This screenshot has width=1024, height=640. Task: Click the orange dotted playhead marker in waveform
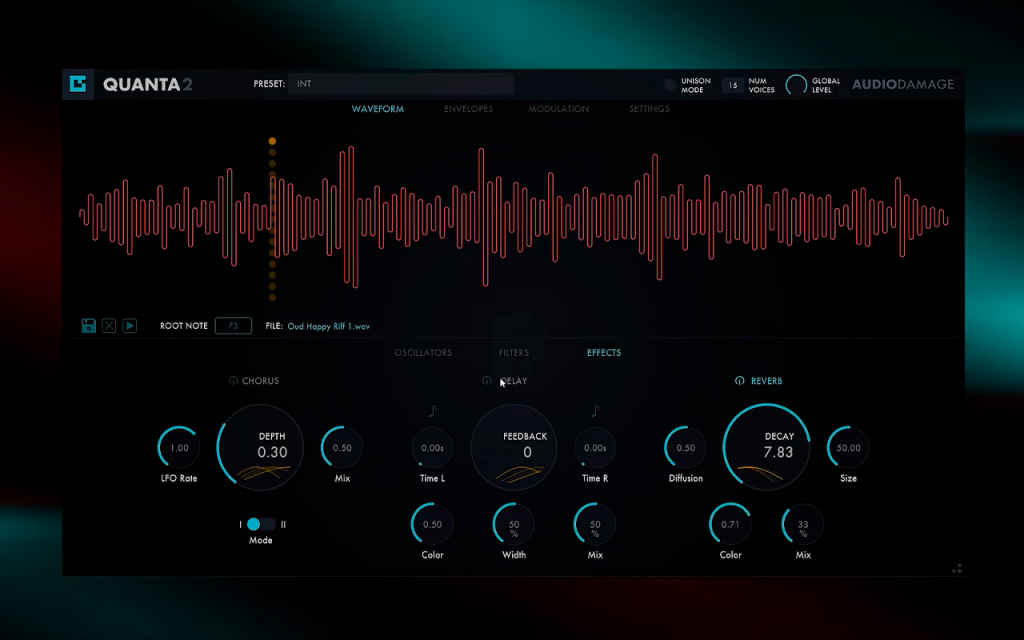[272, 219]
